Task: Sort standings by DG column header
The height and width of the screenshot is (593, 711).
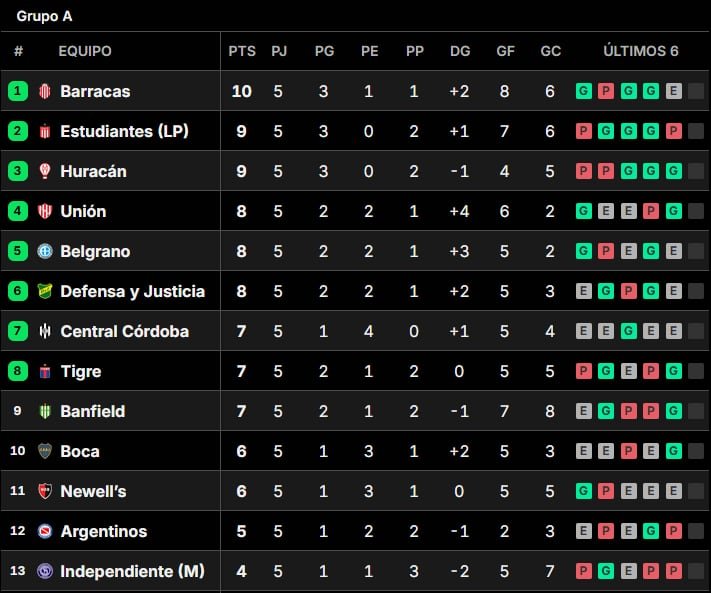Action: click(460, 51)
